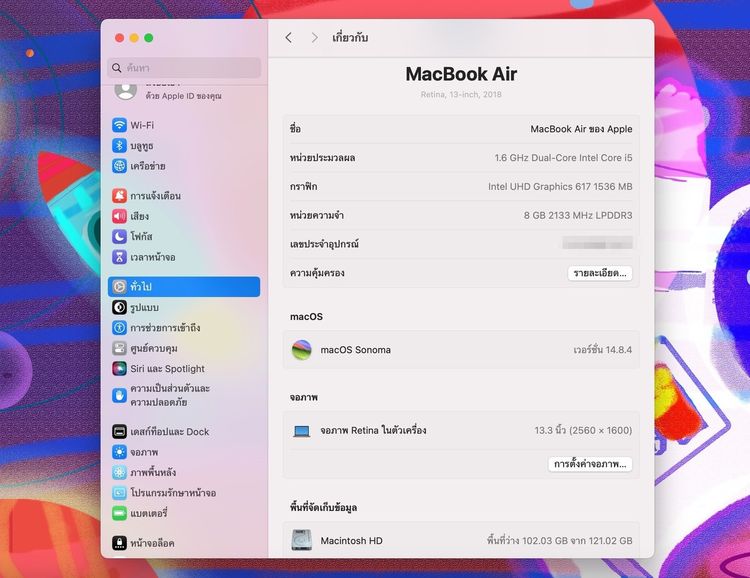Open Screen Time (เวลาหน้าจอ) hourglass icon
Image resolution: width=750 pixels, height=578 pixels.
pyautogui.click(x=119, y=257)
